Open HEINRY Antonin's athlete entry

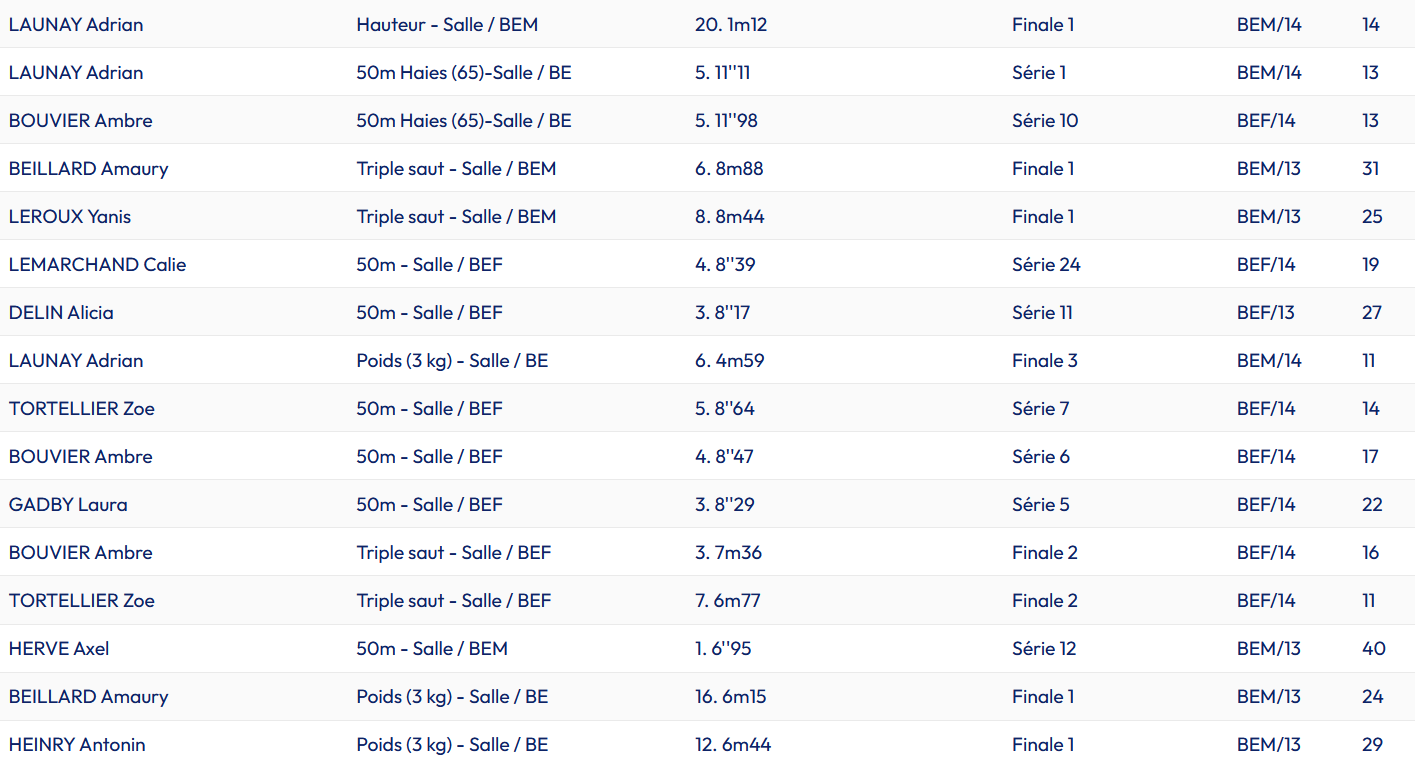tap(77, 745)
